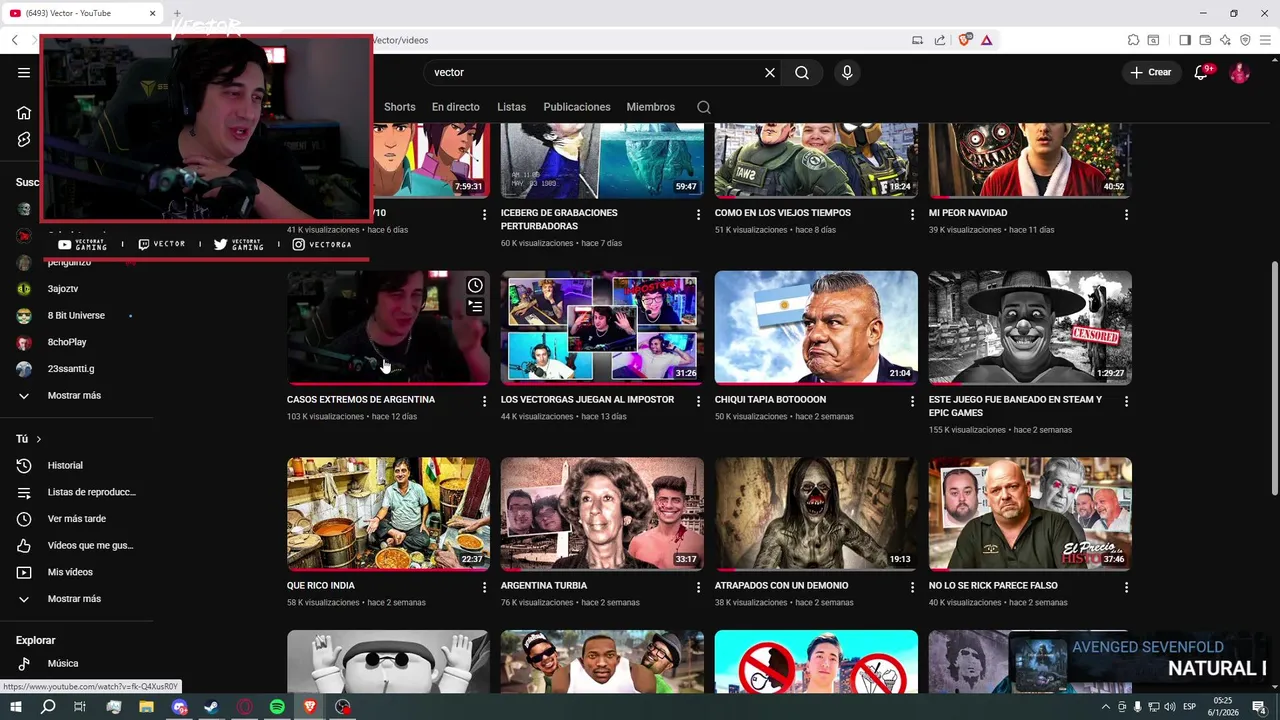Screen dimensions: 1280x720
Task: Add Casos Extremos video to queue
Action: point(475,306)
